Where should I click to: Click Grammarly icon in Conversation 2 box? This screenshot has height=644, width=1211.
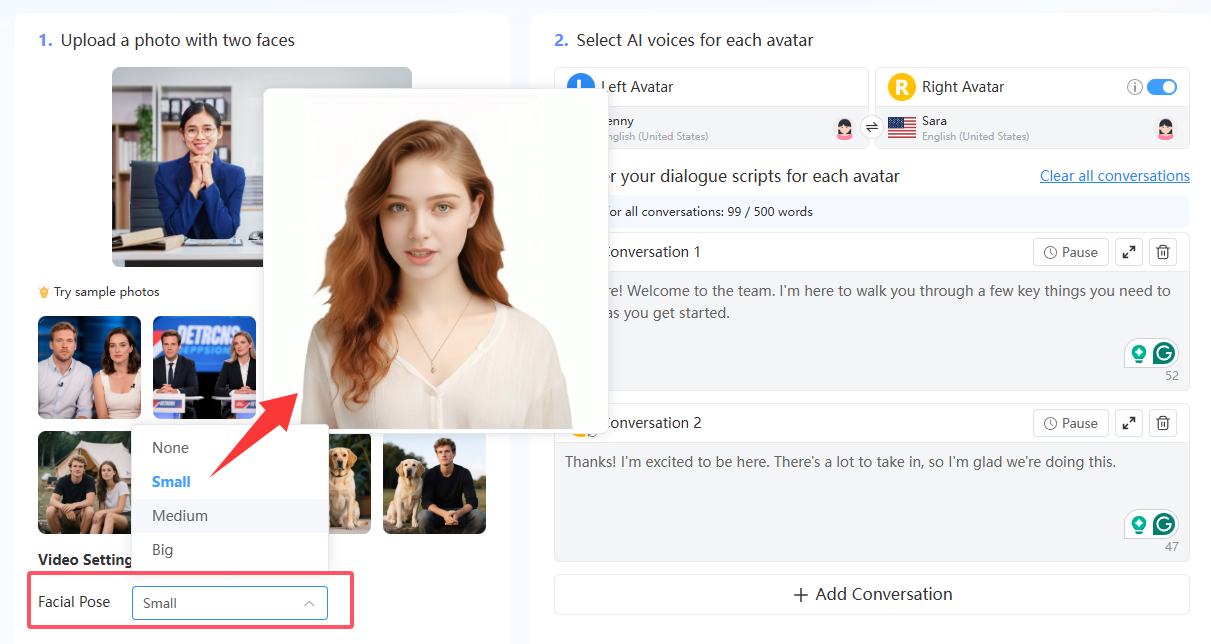tap(1163, 524)
